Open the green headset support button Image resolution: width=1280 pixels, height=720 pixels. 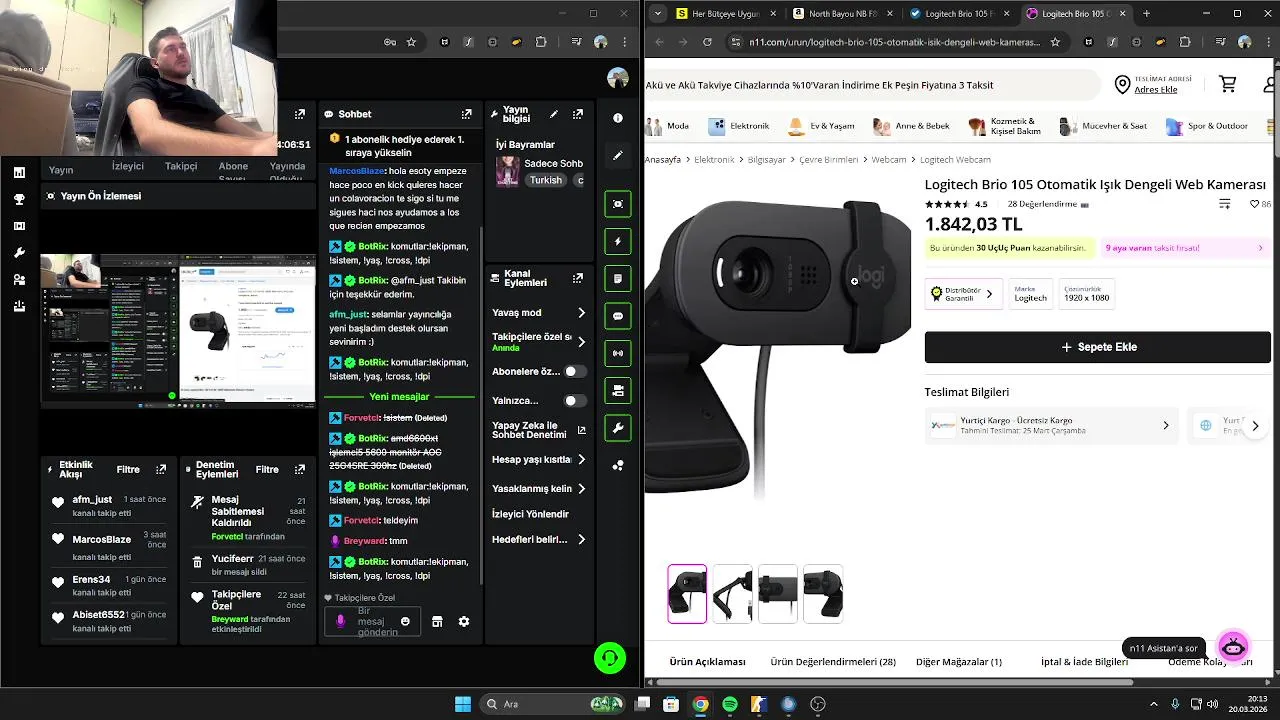[x=610, y=657]
